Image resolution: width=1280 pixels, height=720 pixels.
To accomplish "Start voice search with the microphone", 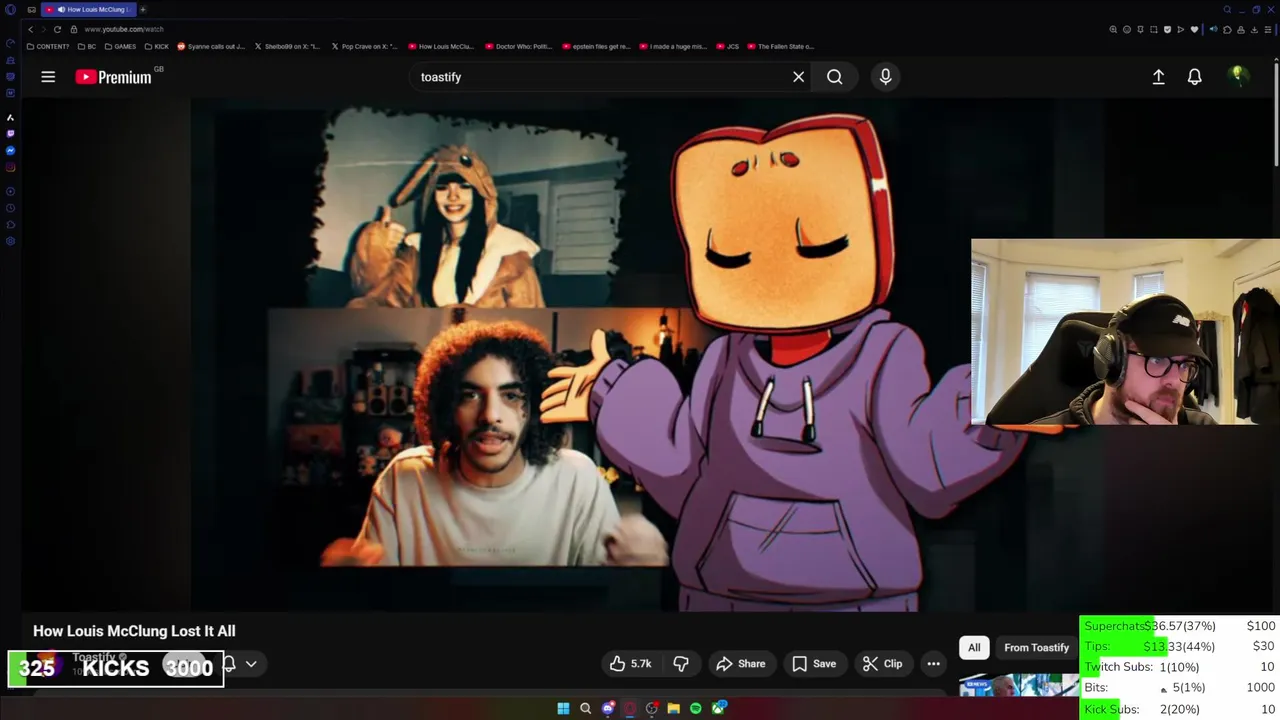I will pyautogui.click(x=885, y=77).
